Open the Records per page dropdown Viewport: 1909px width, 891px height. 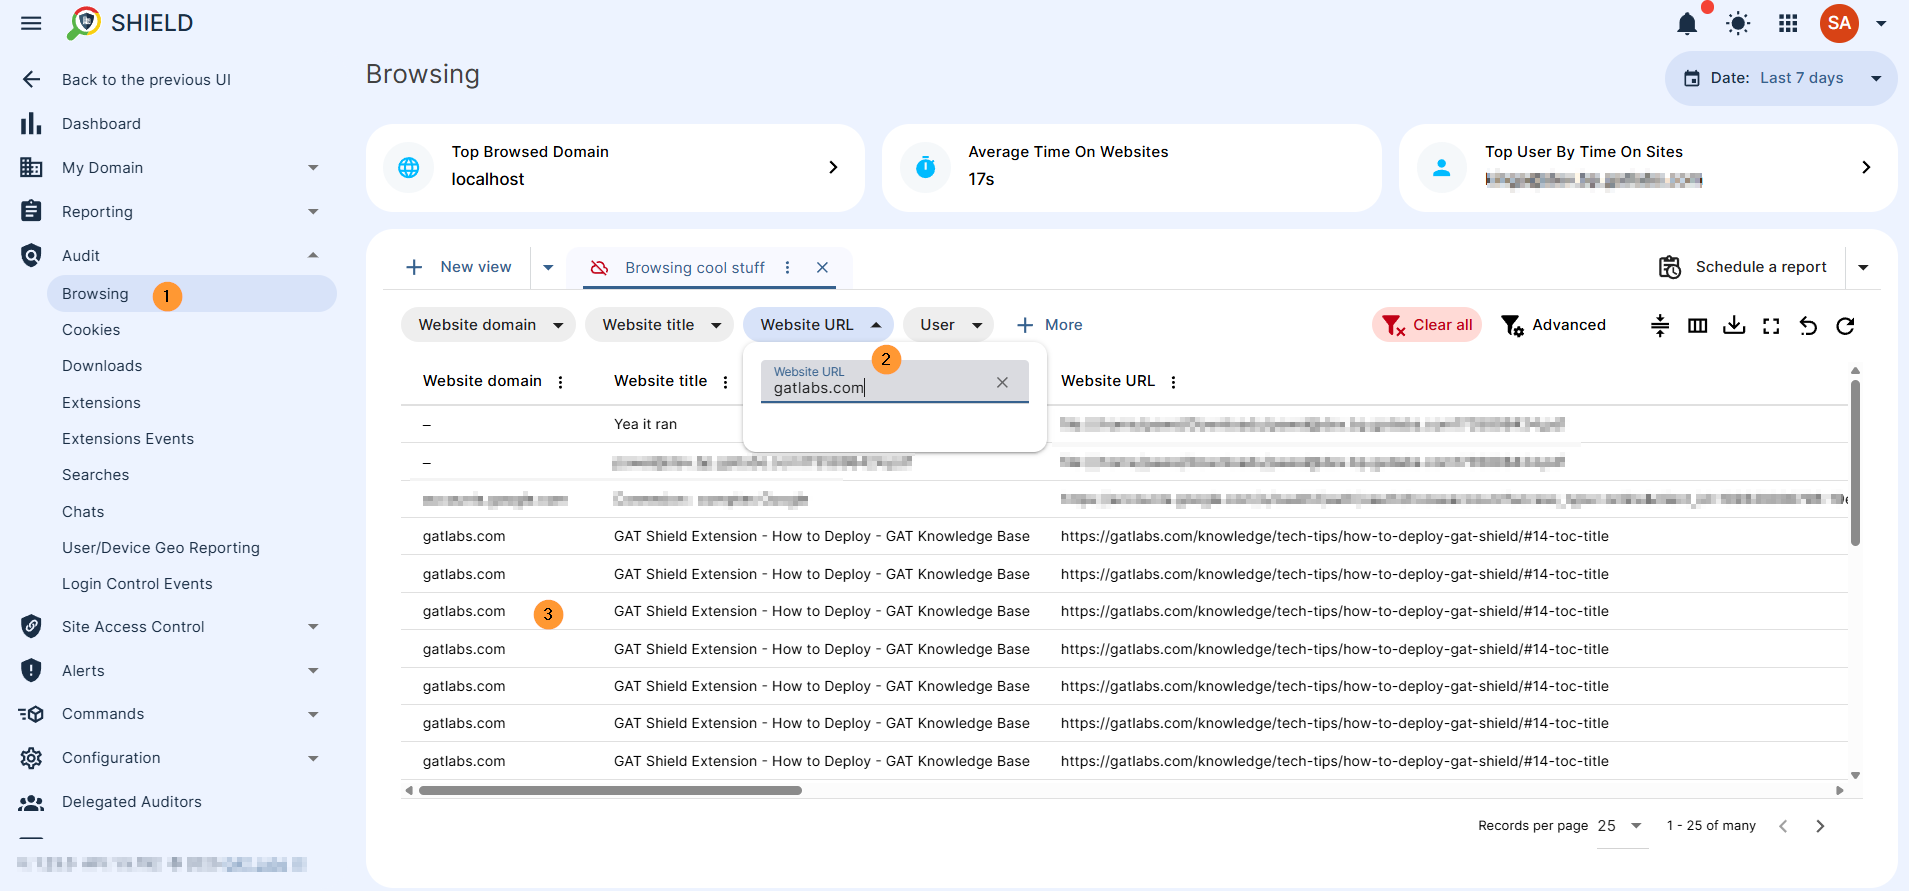pos(1621,826)
